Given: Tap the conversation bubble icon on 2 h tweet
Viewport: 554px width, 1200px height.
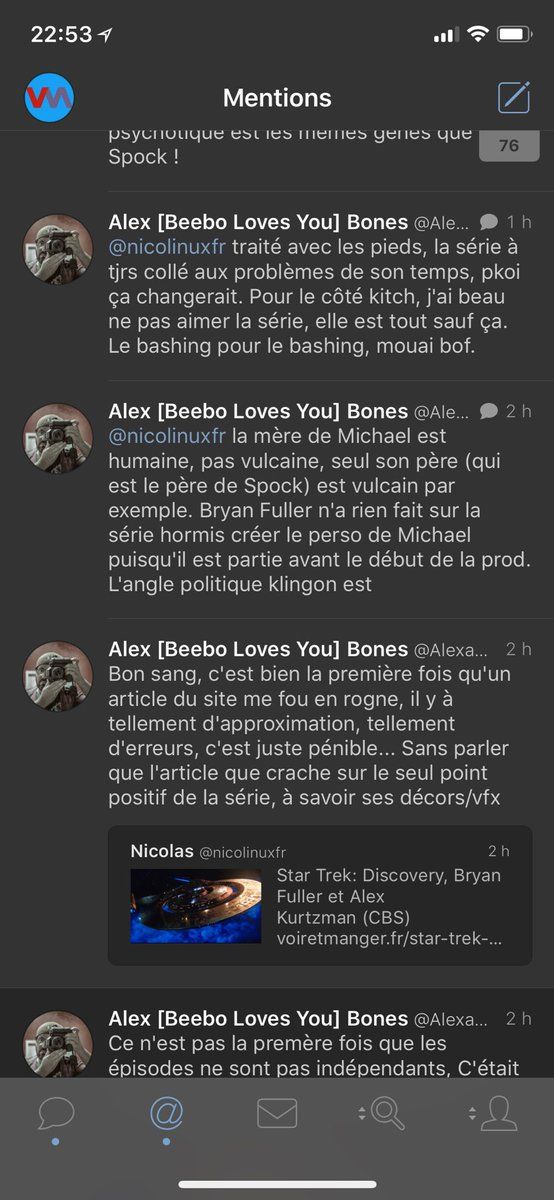Looking at the screenshot, I should pos(489,410).
